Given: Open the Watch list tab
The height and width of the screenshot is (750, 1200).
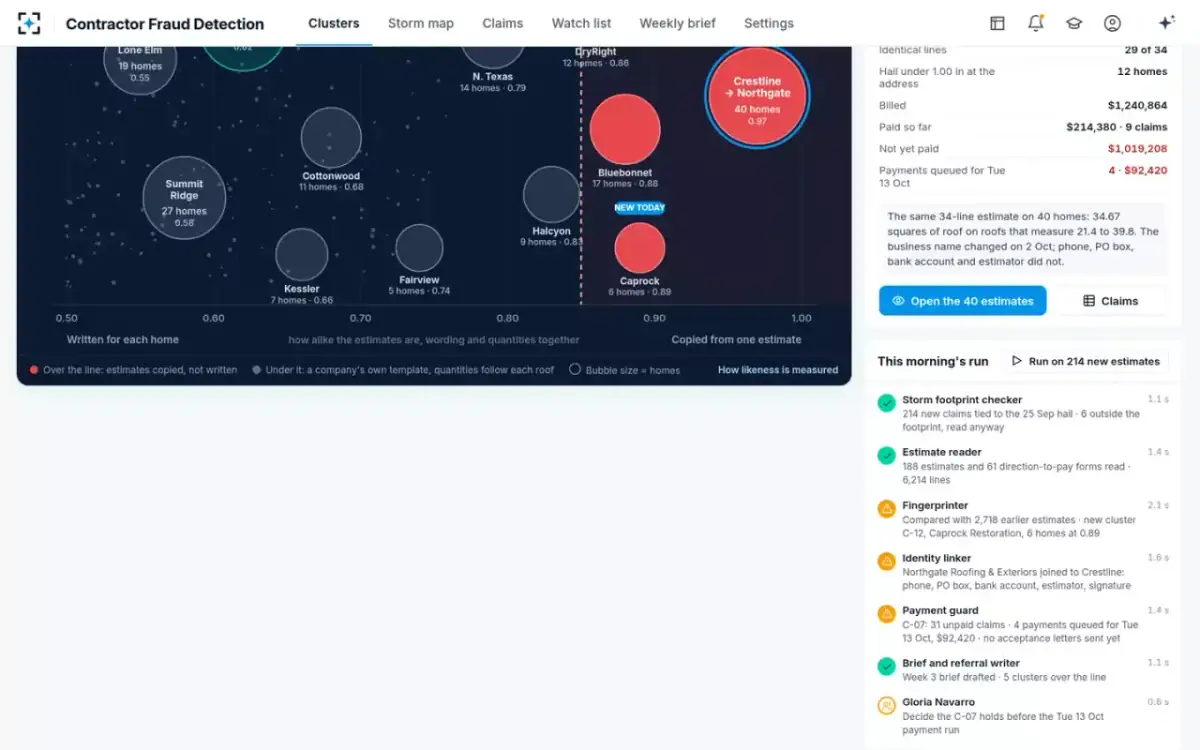Looking at the screenshot, I should click(x=581, y=23).
